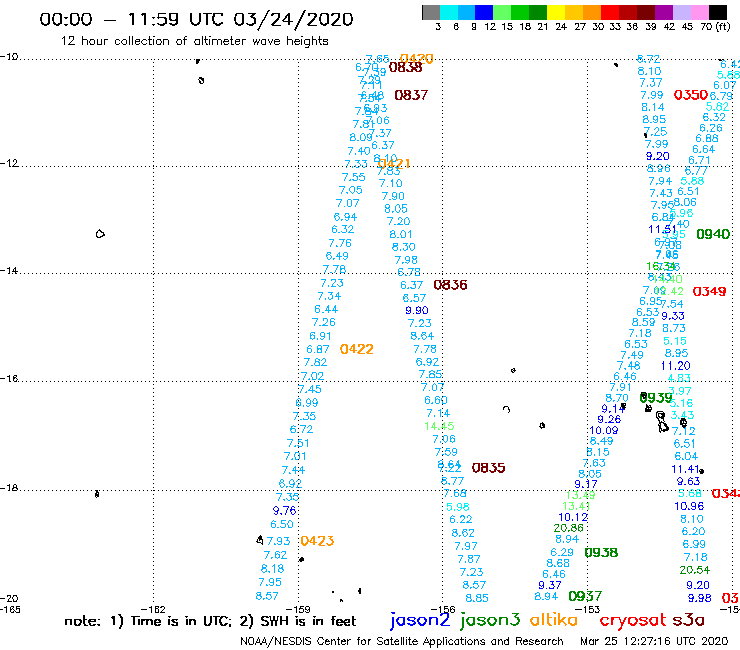Click the latitude axis label '-18'
This screenshot has width=740, height=650.
click(x=9, y=487)
